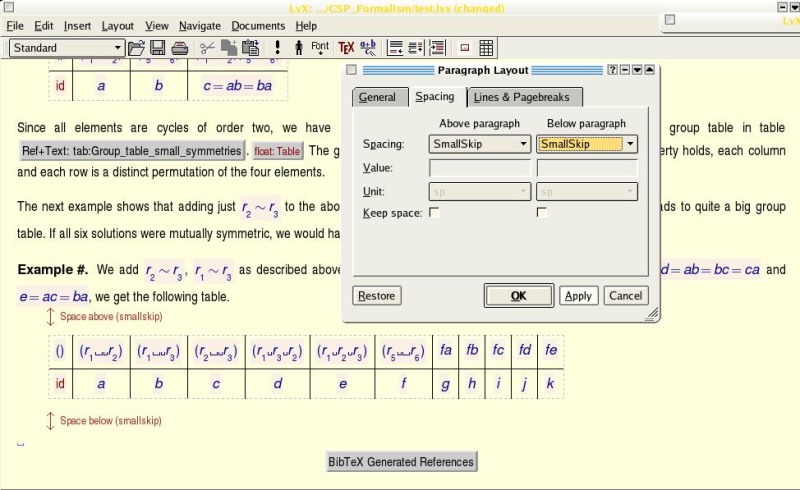Insert a table using the grid icon
800x490 pixels.
coord(486,48)
